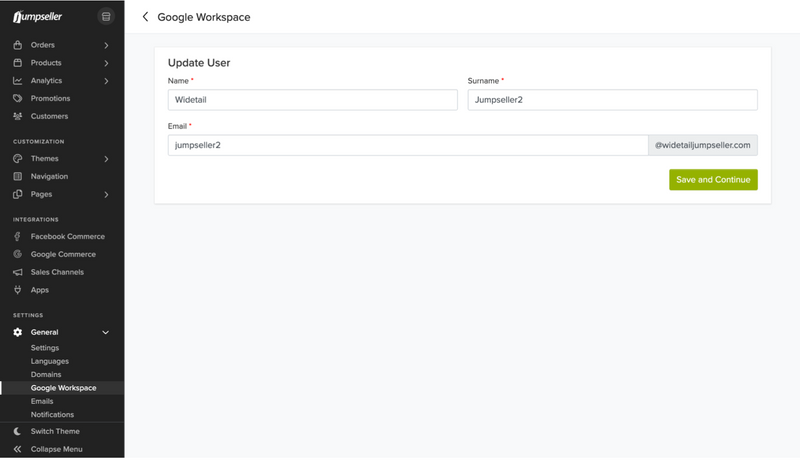Click the Navigation sidebar icon
The height and width of the screenshot is (463, 800).
(18, 177)
